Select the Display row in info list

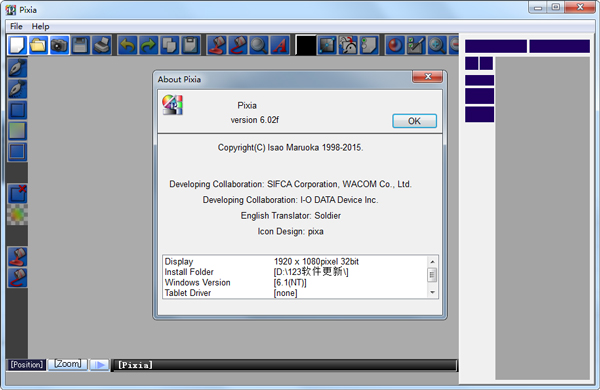tap(295, 261)
